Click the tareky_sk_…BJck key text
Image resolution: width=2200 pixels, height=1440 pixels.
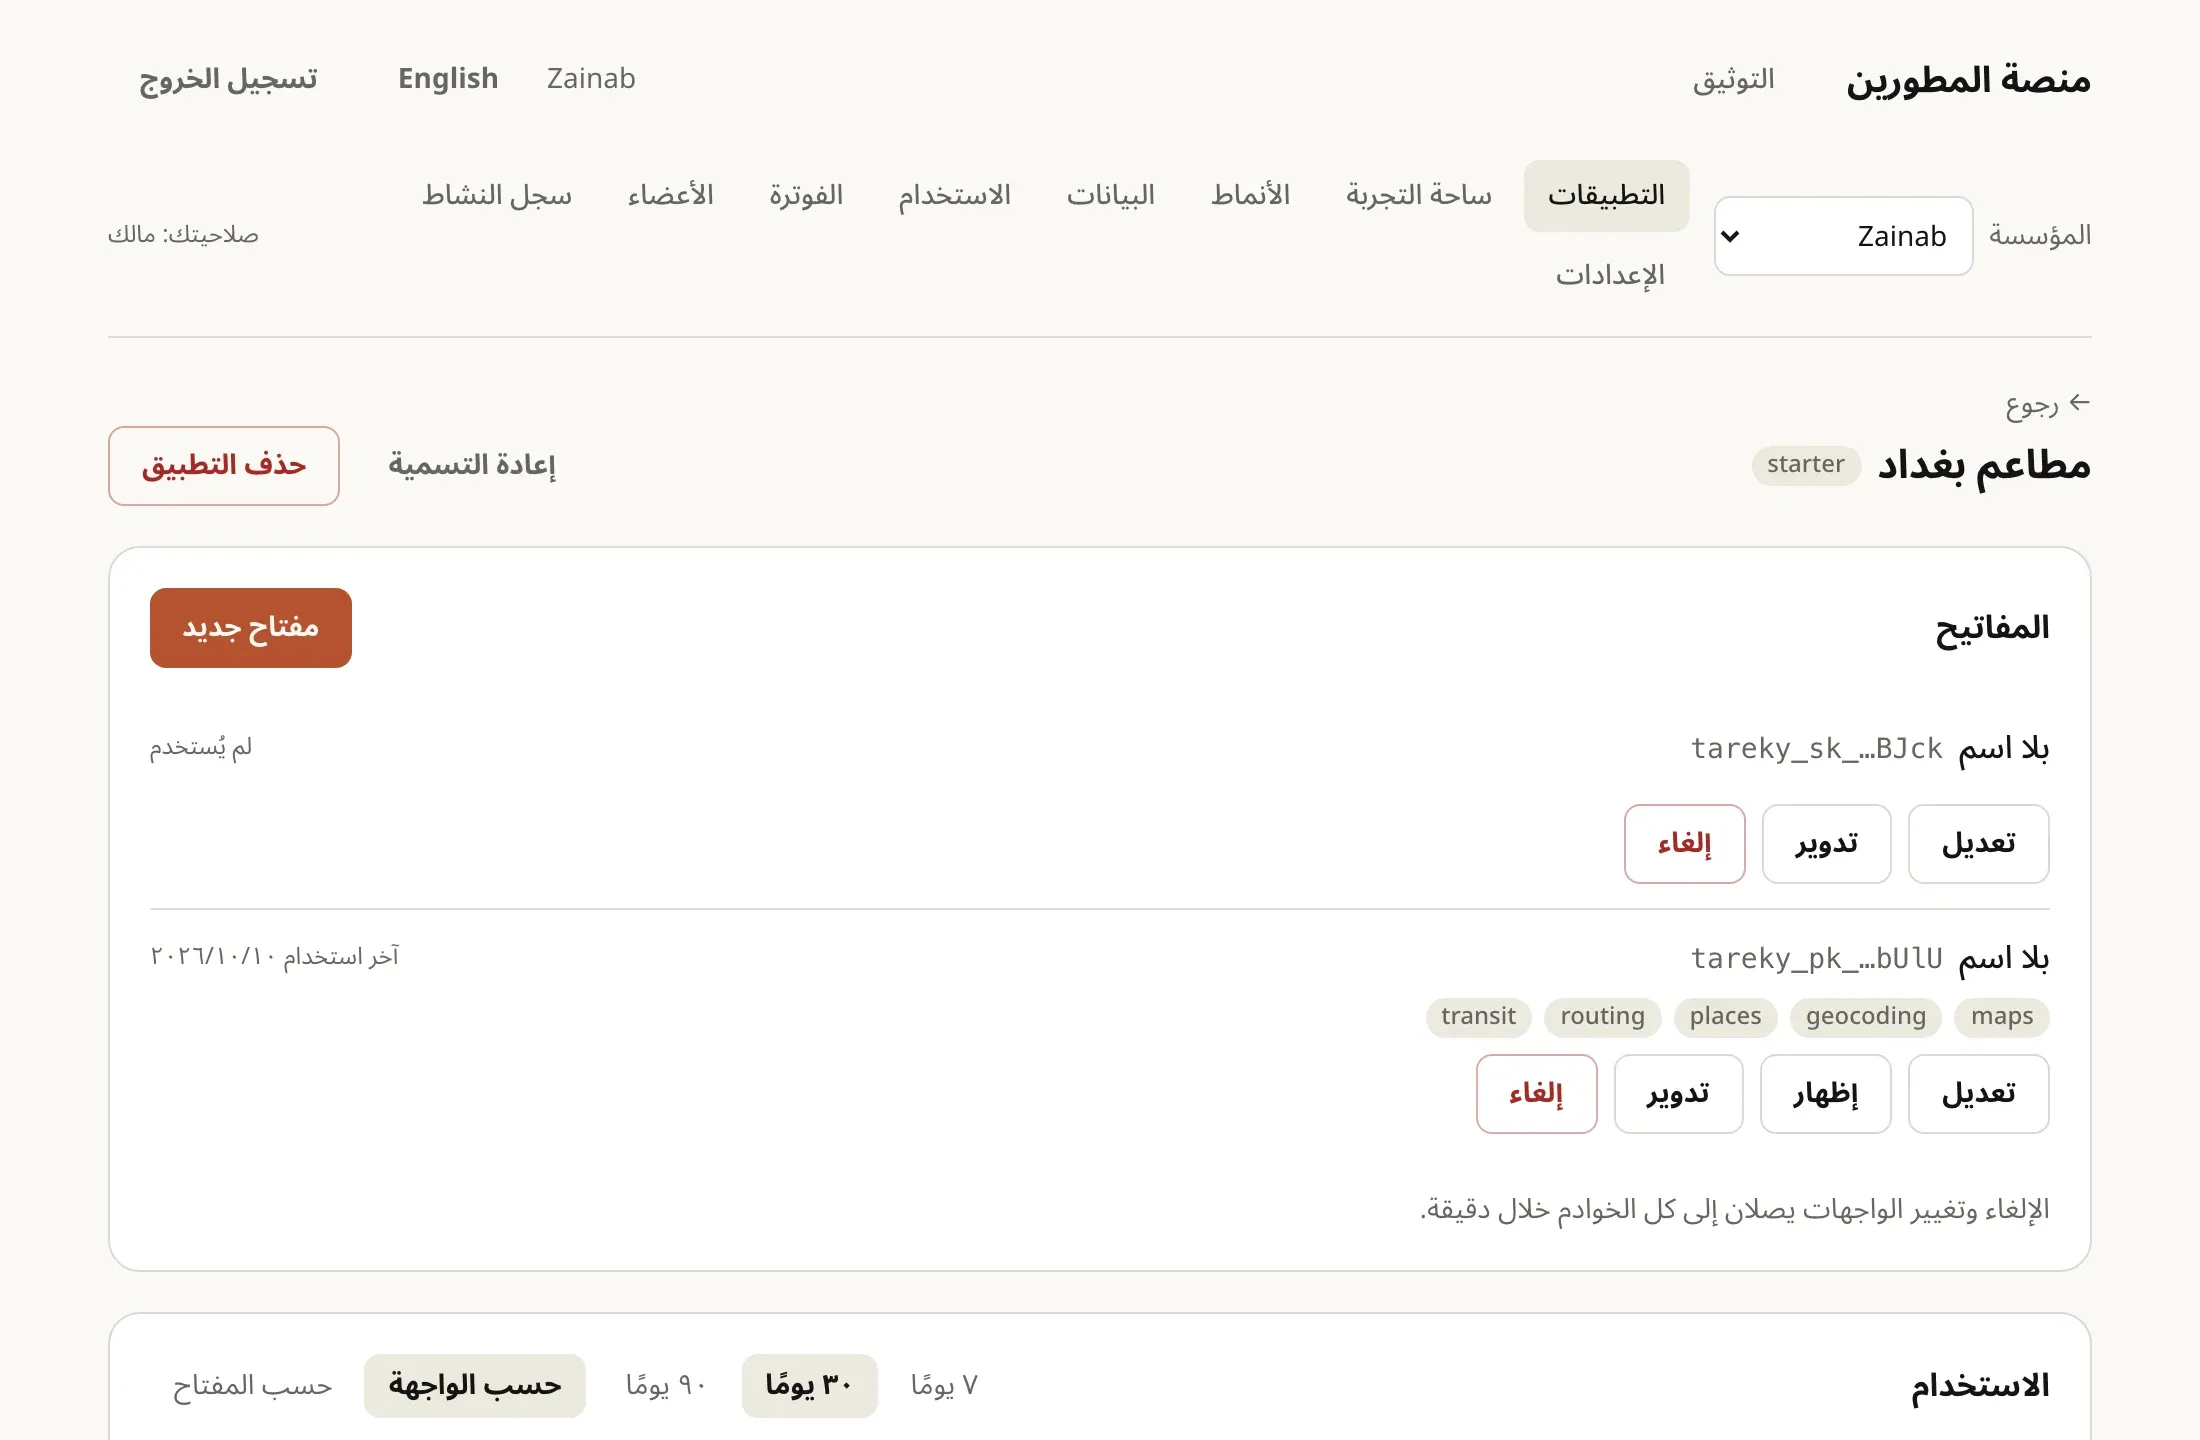tap(1816, 749)
